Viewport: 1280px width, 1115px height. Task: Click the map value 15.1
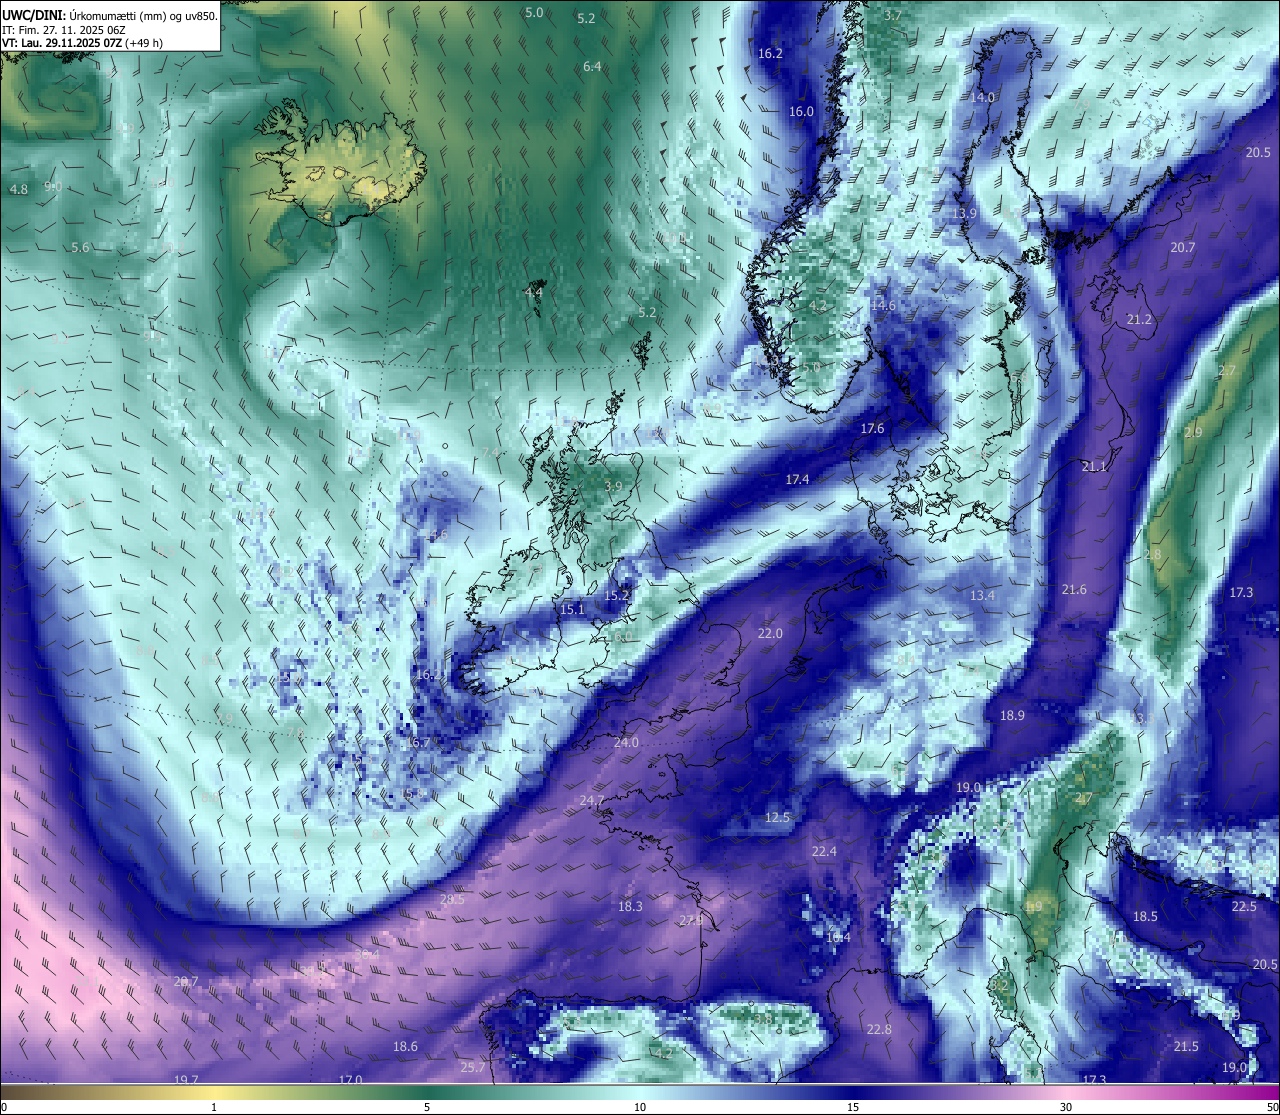[572, 610]
